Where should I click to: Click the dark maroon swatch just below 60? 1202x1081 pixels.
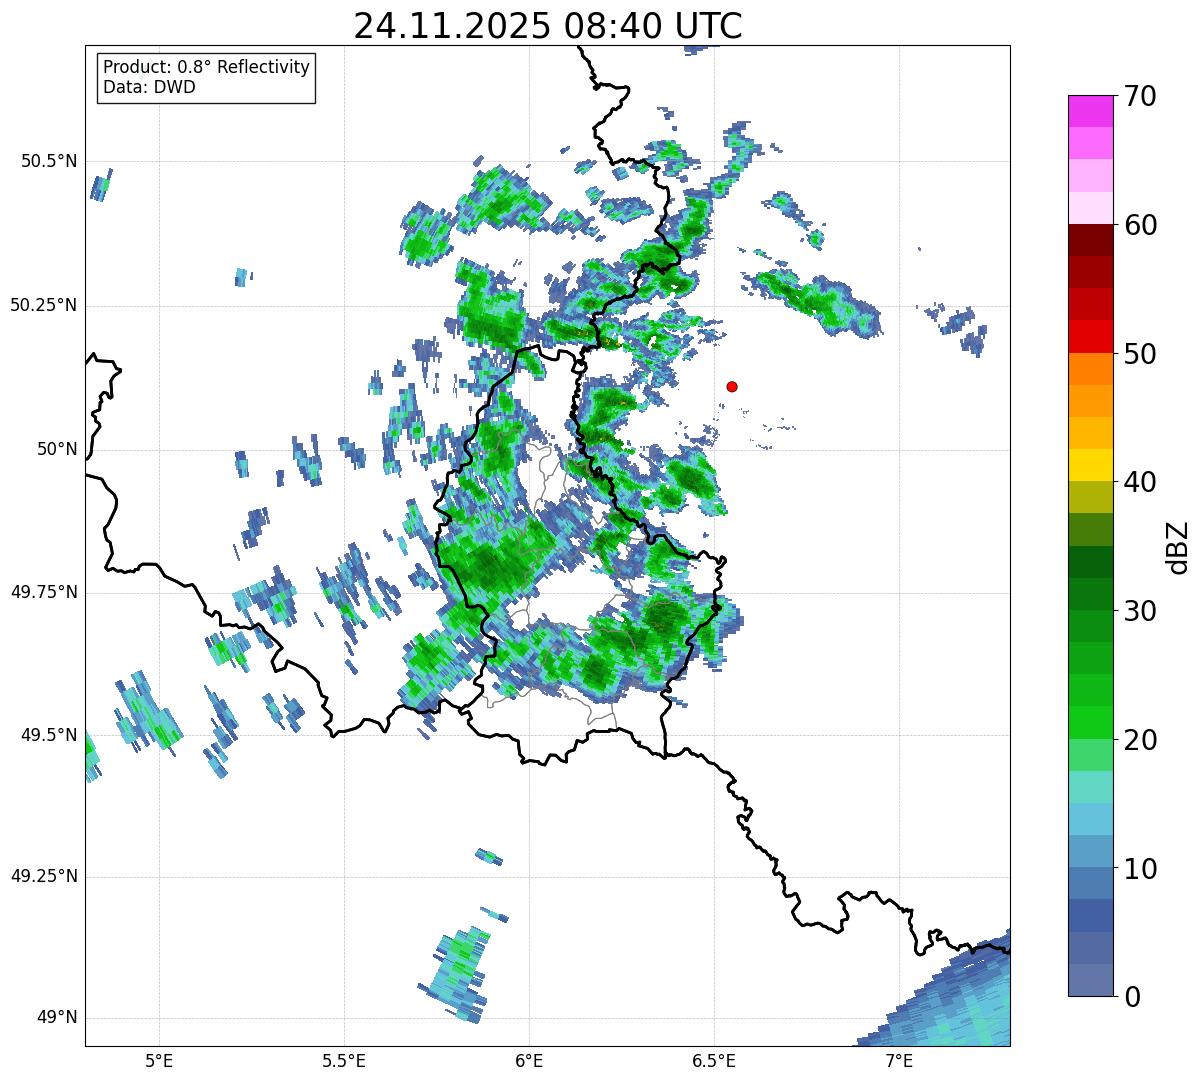tap(1091, 240)
